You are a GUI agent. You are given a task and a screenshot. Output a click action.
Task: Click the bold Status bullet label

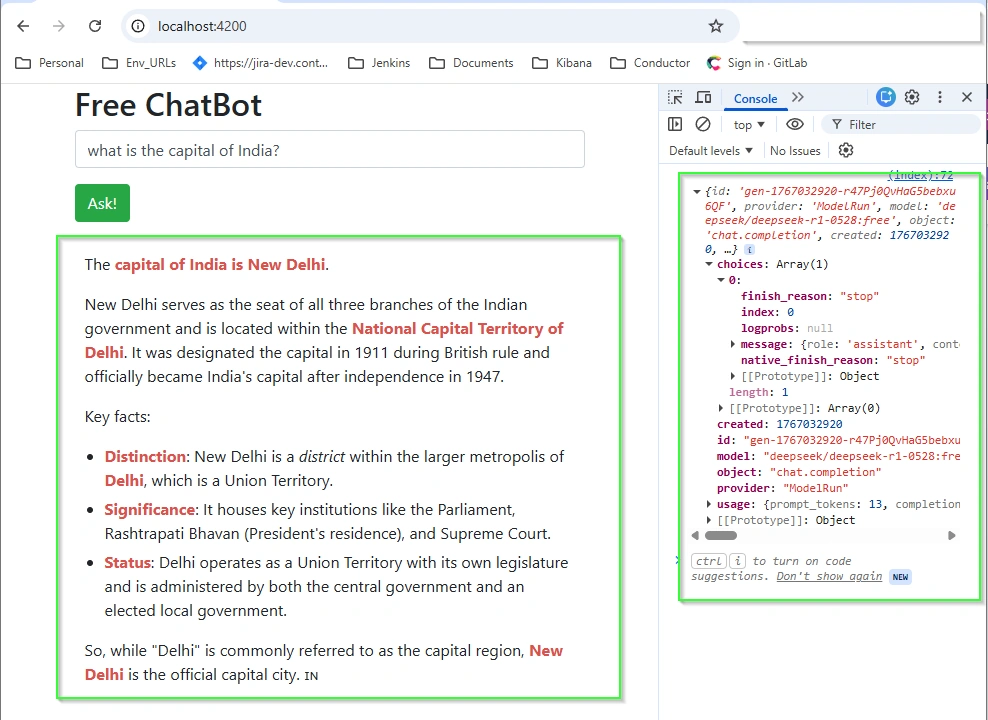coord(127,562)
